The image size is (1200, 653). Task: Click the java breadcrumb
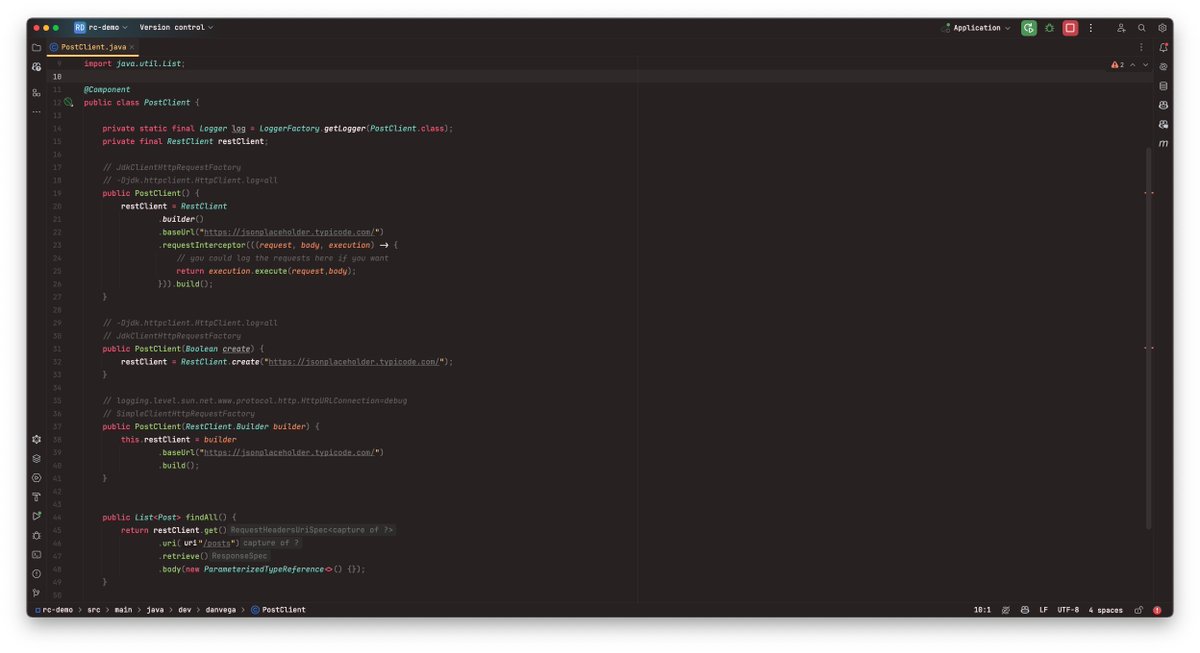(156, 610)
